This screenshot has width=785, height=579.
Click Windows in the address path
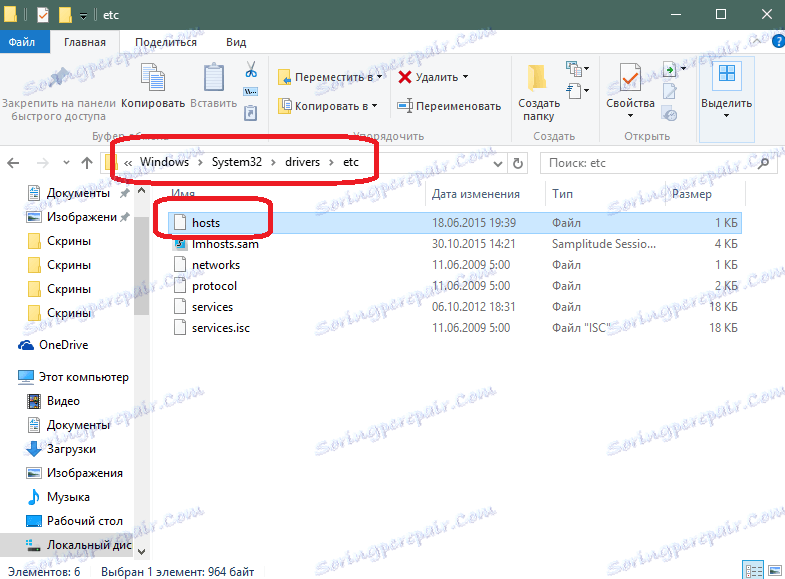pos(164,162)
